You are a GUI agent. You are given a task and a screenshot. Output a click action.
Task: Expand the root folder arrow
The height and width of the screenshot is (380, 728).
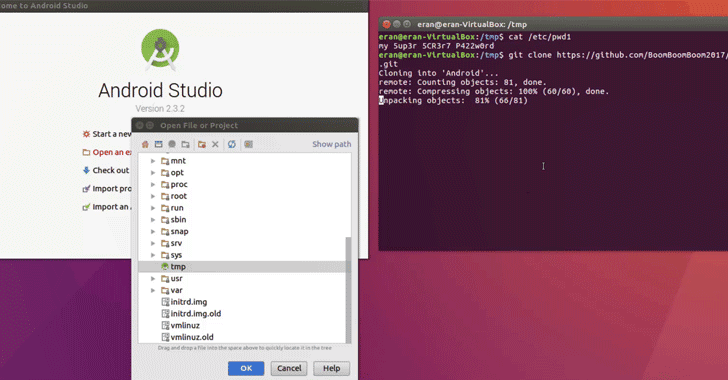153,196
